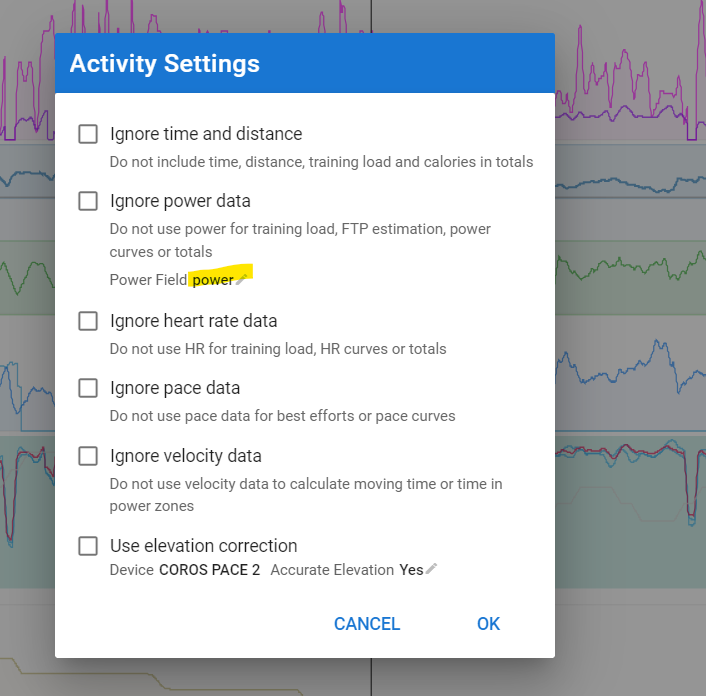This screenshot has width=706, height=696.
Task: Edit the Power Field pencil icon
Action: (241, 280)
